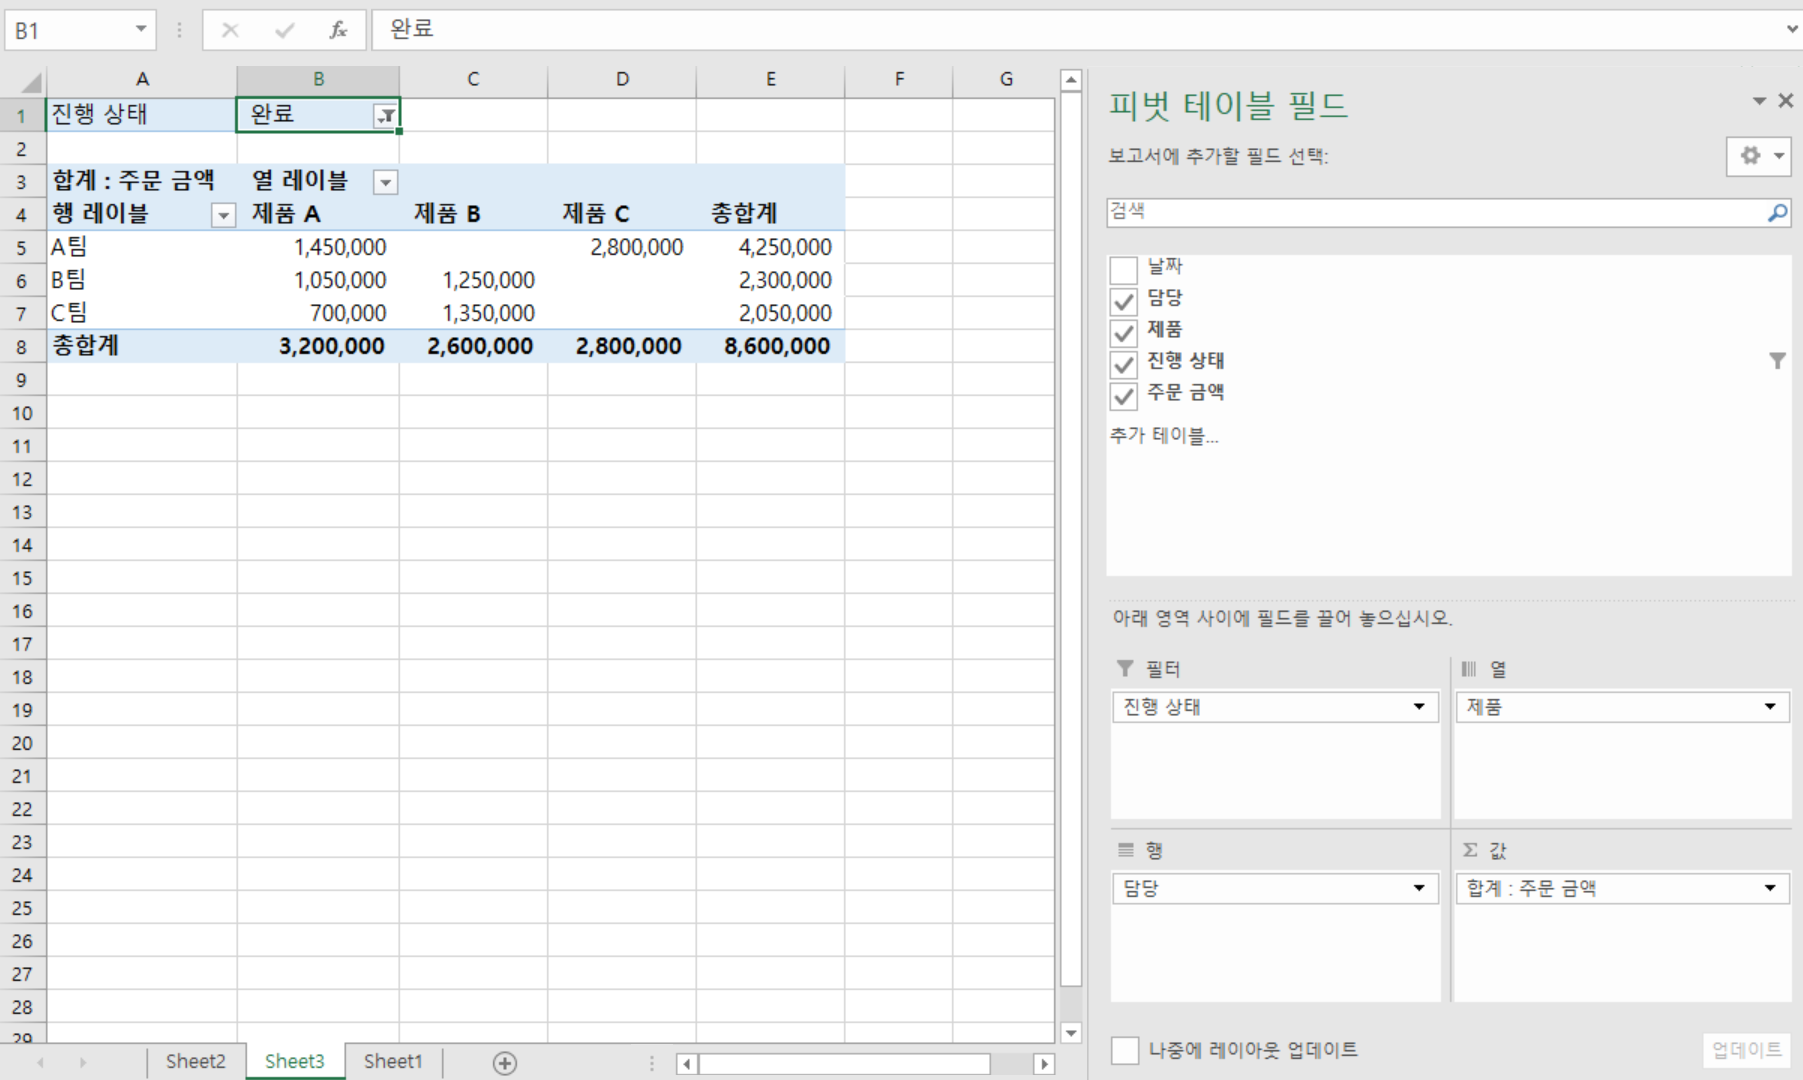
Task: Click horizontal scrollbar right arrow
Action: [1044, 1064]
